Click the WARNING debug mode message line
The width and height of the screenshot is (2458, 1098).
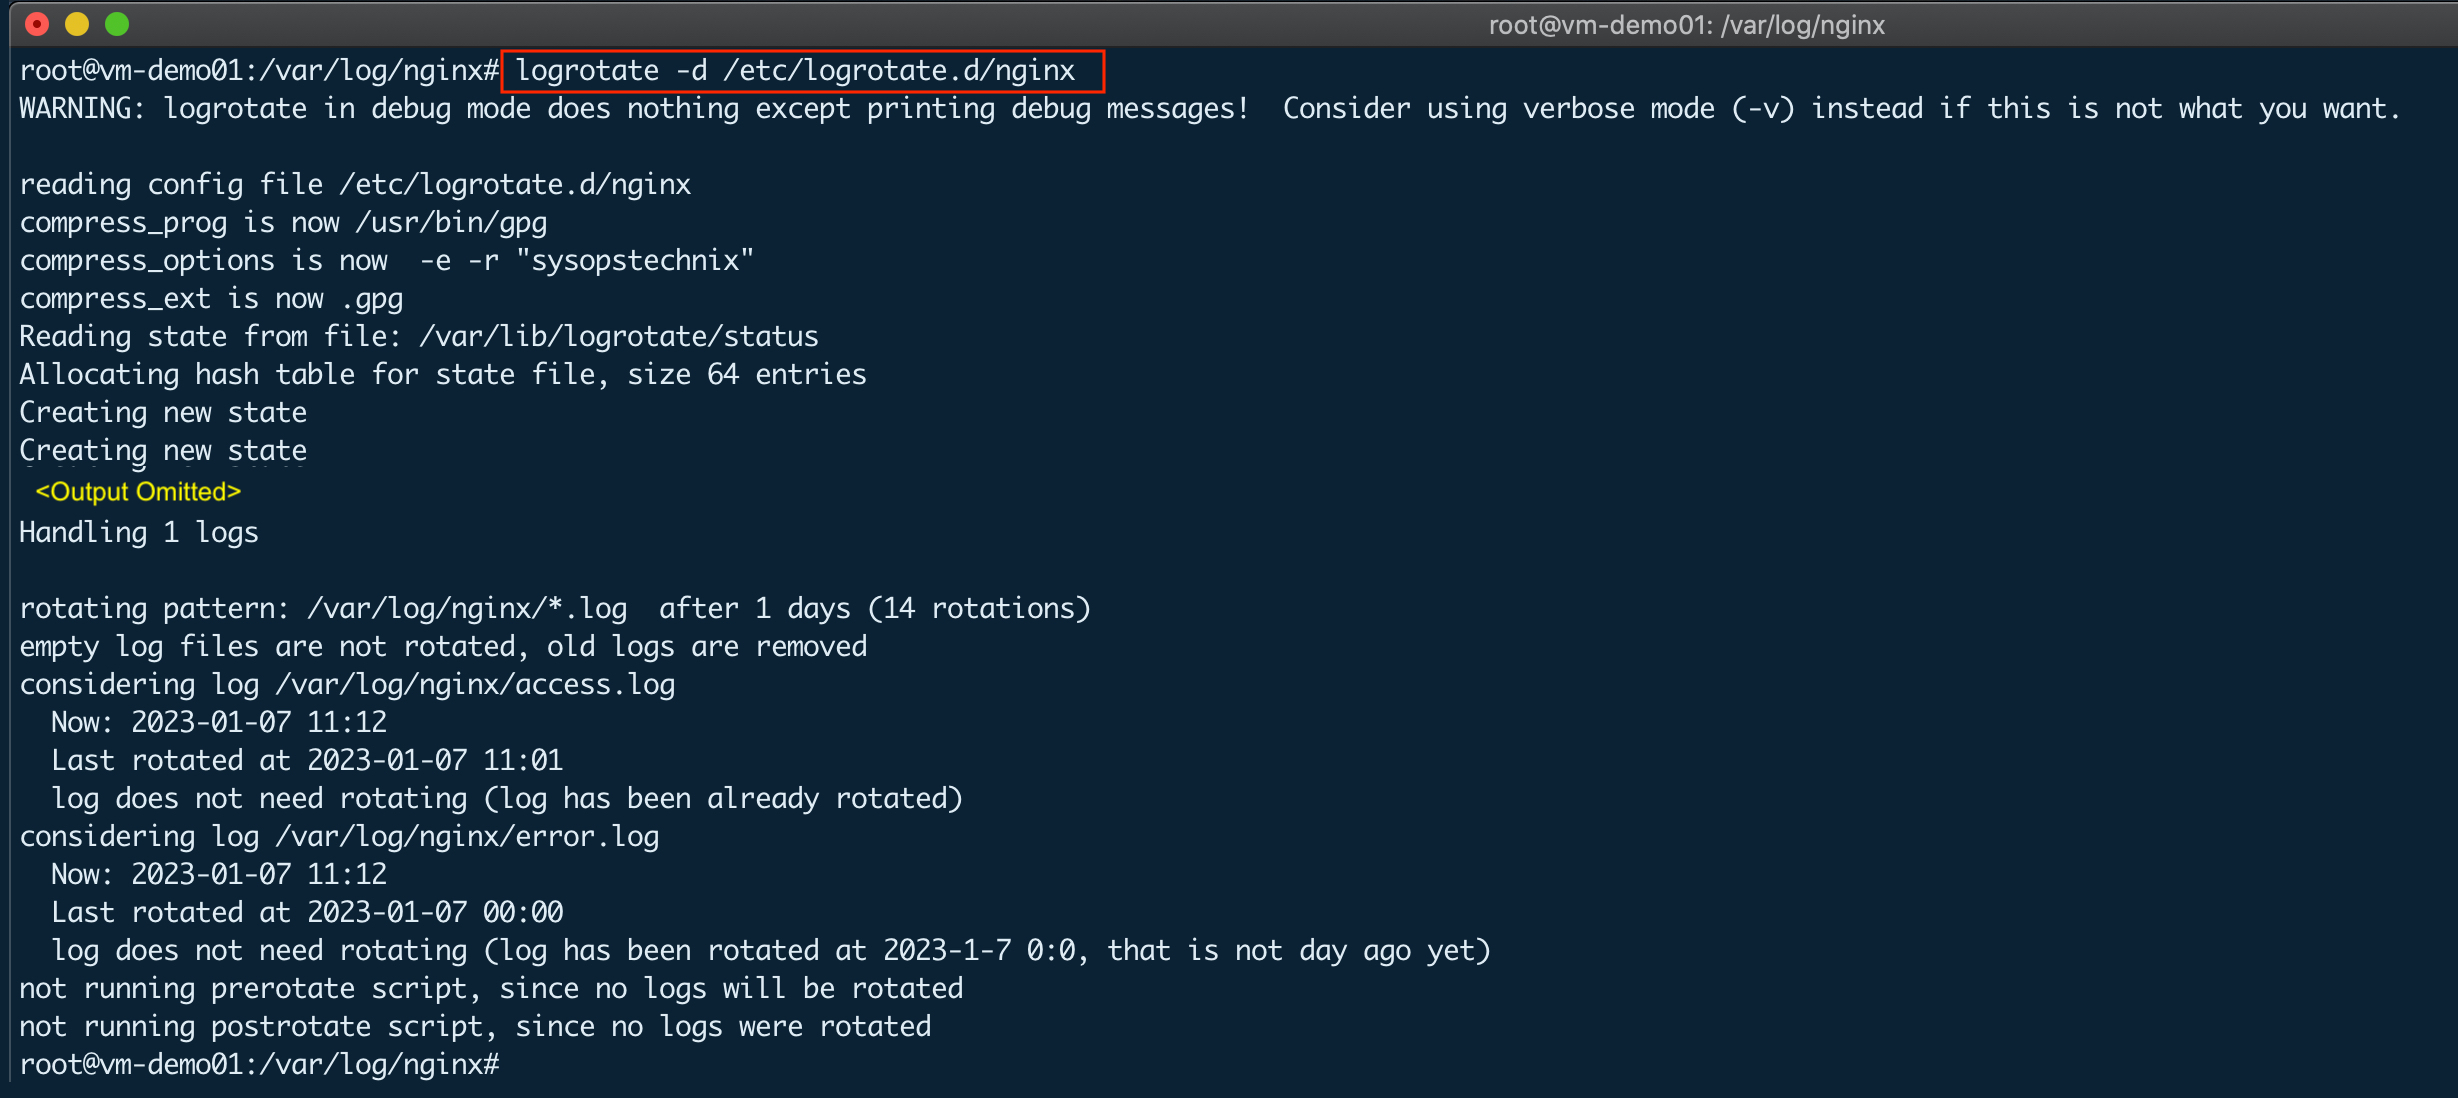tap(1209, 109)
